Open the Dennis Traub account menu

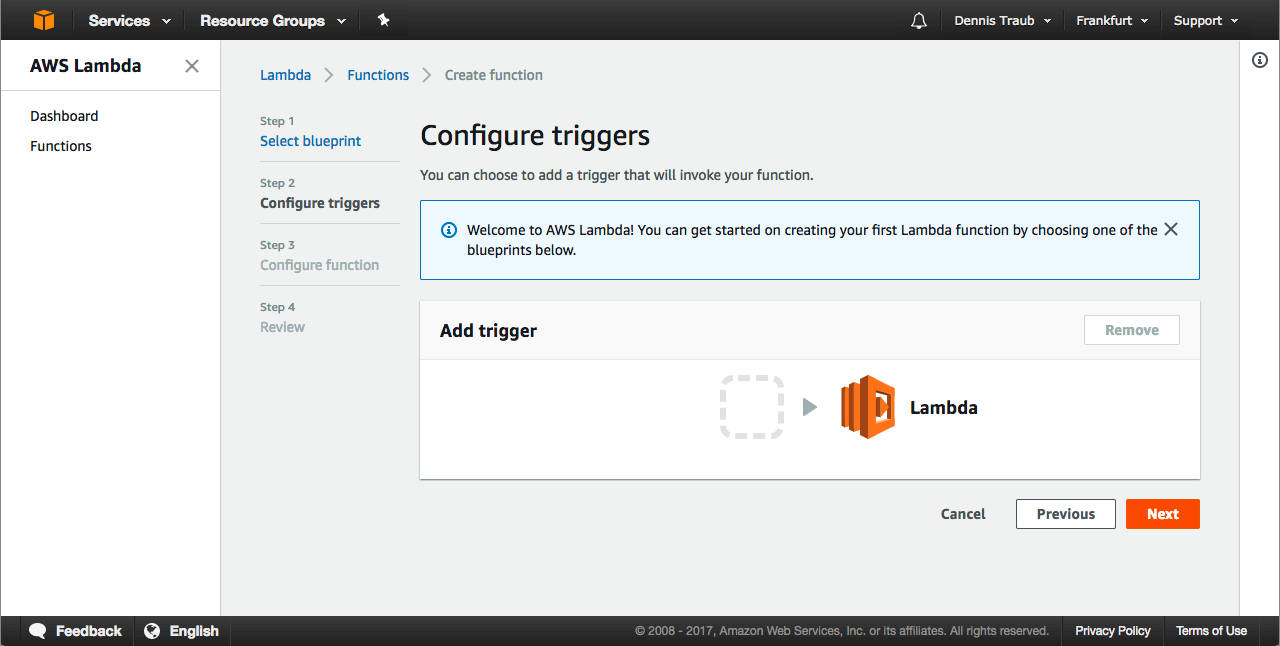click(x=1002, y=21)
